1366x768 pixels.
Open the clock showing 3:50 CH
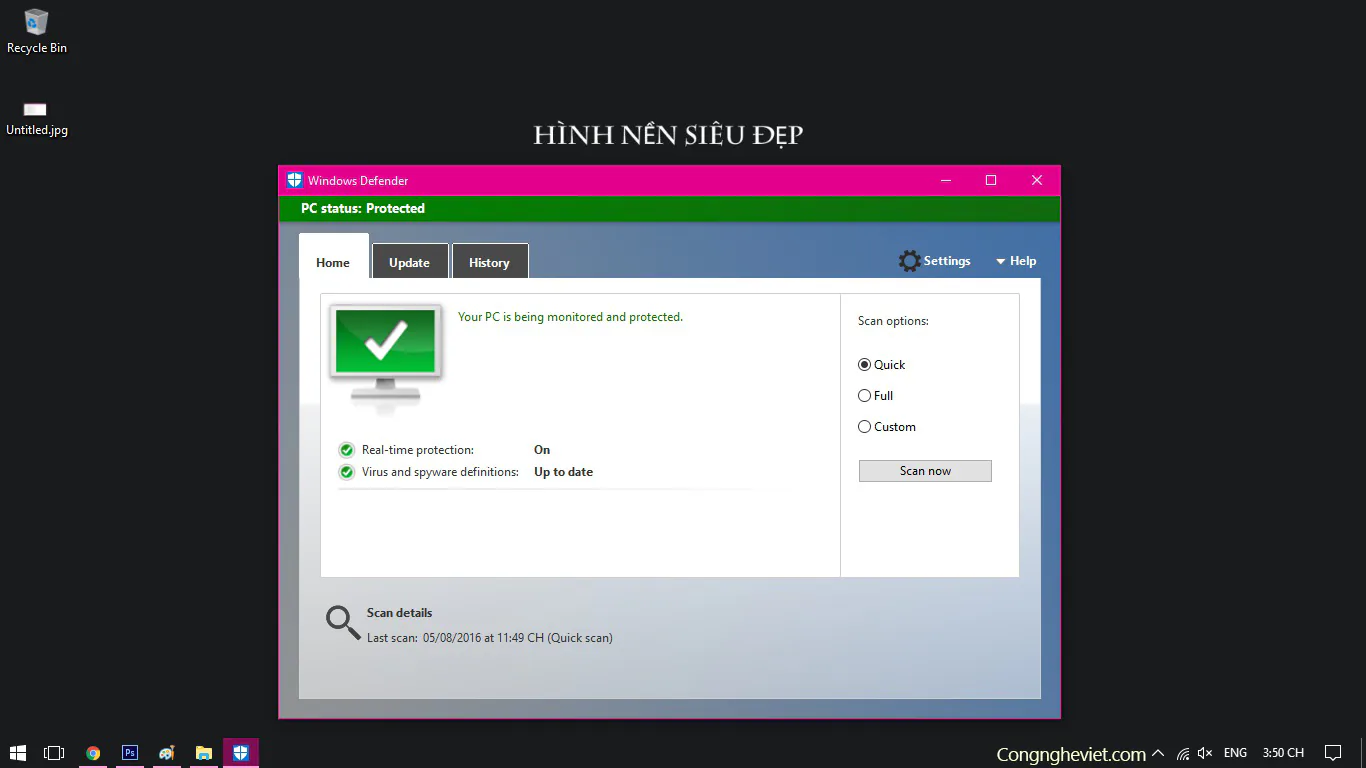(x=1283, y=753)
